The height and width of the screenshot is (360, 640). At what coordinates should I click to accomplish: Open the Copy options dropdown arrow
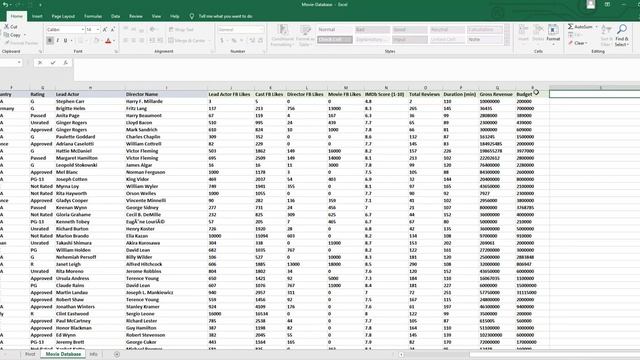click(24, 35)
